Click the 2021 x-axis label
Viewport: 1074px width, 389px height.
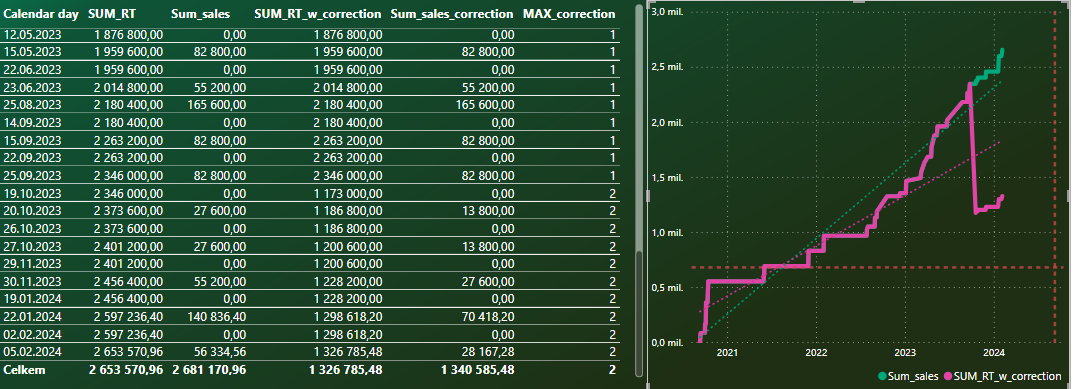(727, 353)
